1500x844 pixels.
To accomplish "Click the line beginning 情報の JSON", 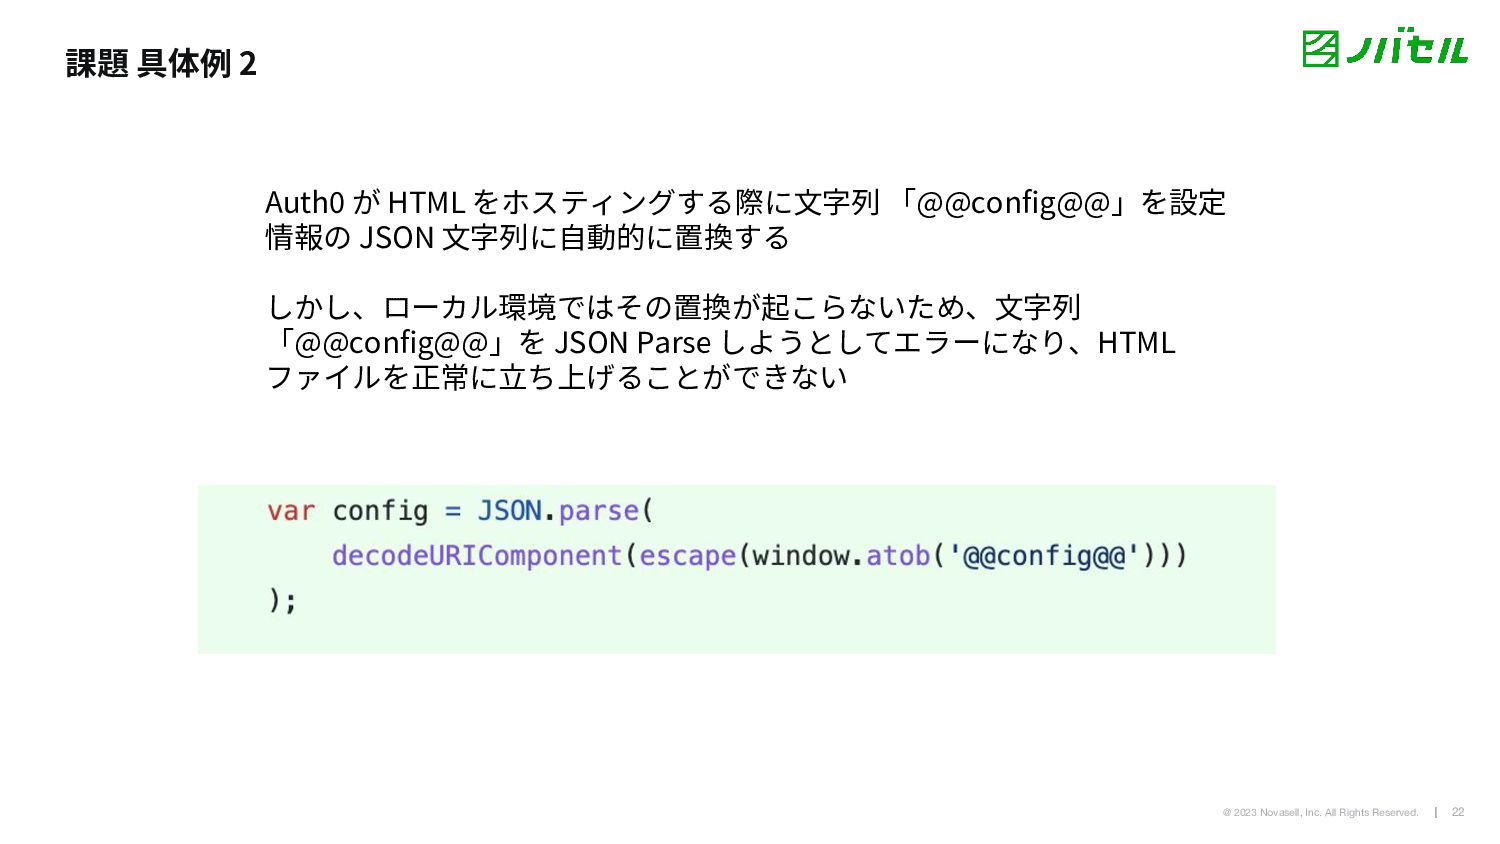I will click(528, 238).
